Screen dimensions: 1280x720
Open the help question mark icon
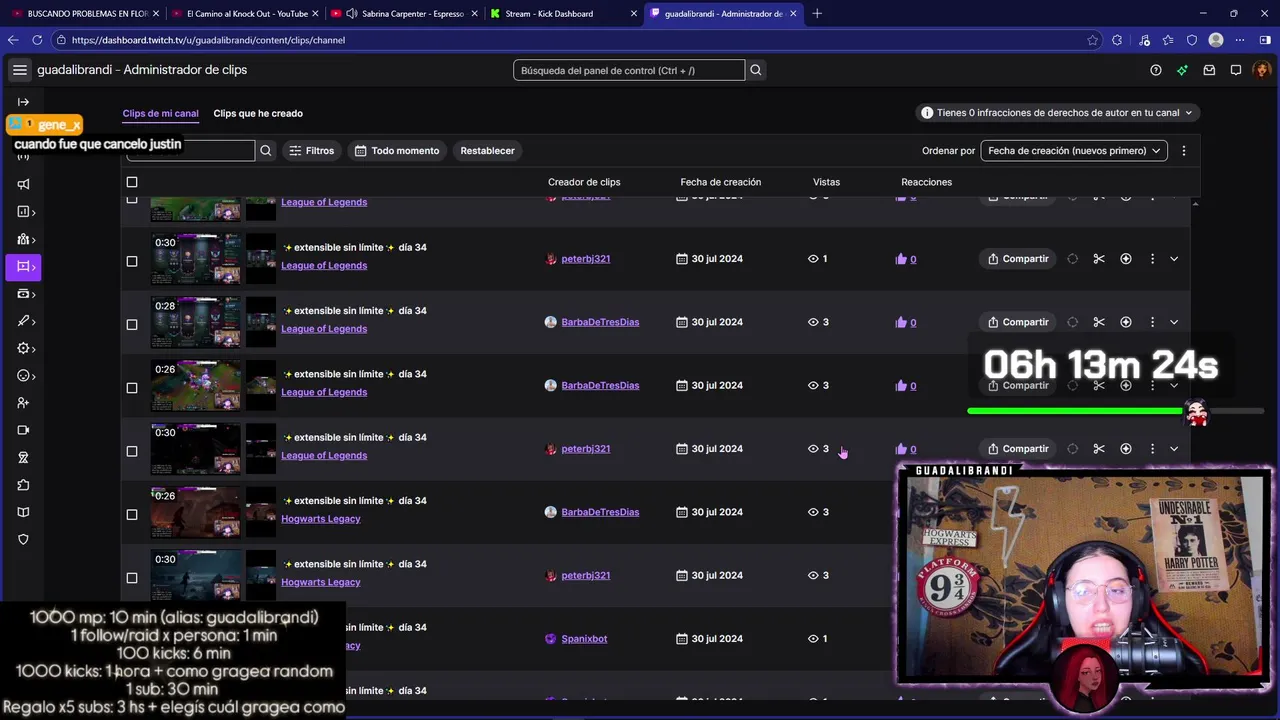1156,70
